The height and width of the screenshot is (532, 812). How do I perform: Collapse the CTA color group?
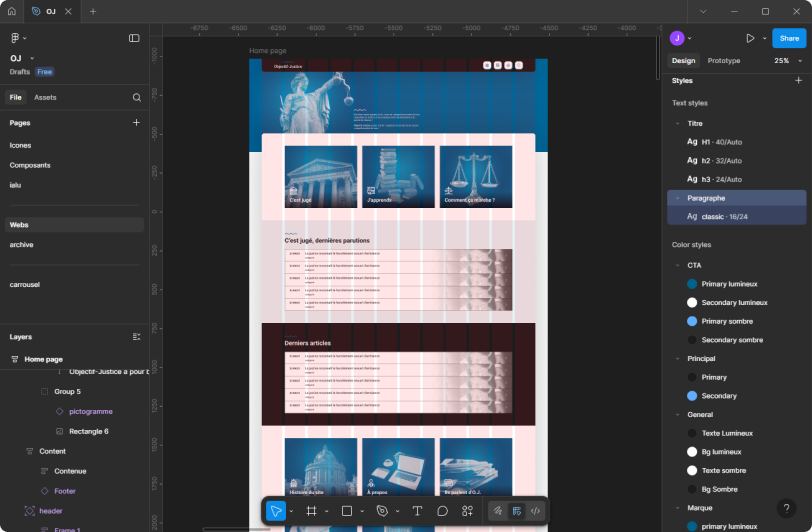tap(677, 265)
